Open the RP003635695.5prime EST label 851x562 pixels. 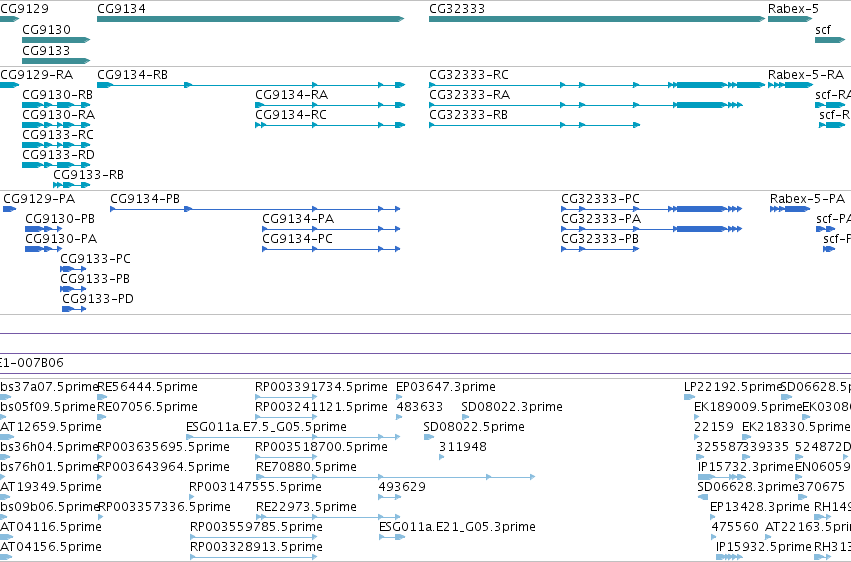coord(163,447)
